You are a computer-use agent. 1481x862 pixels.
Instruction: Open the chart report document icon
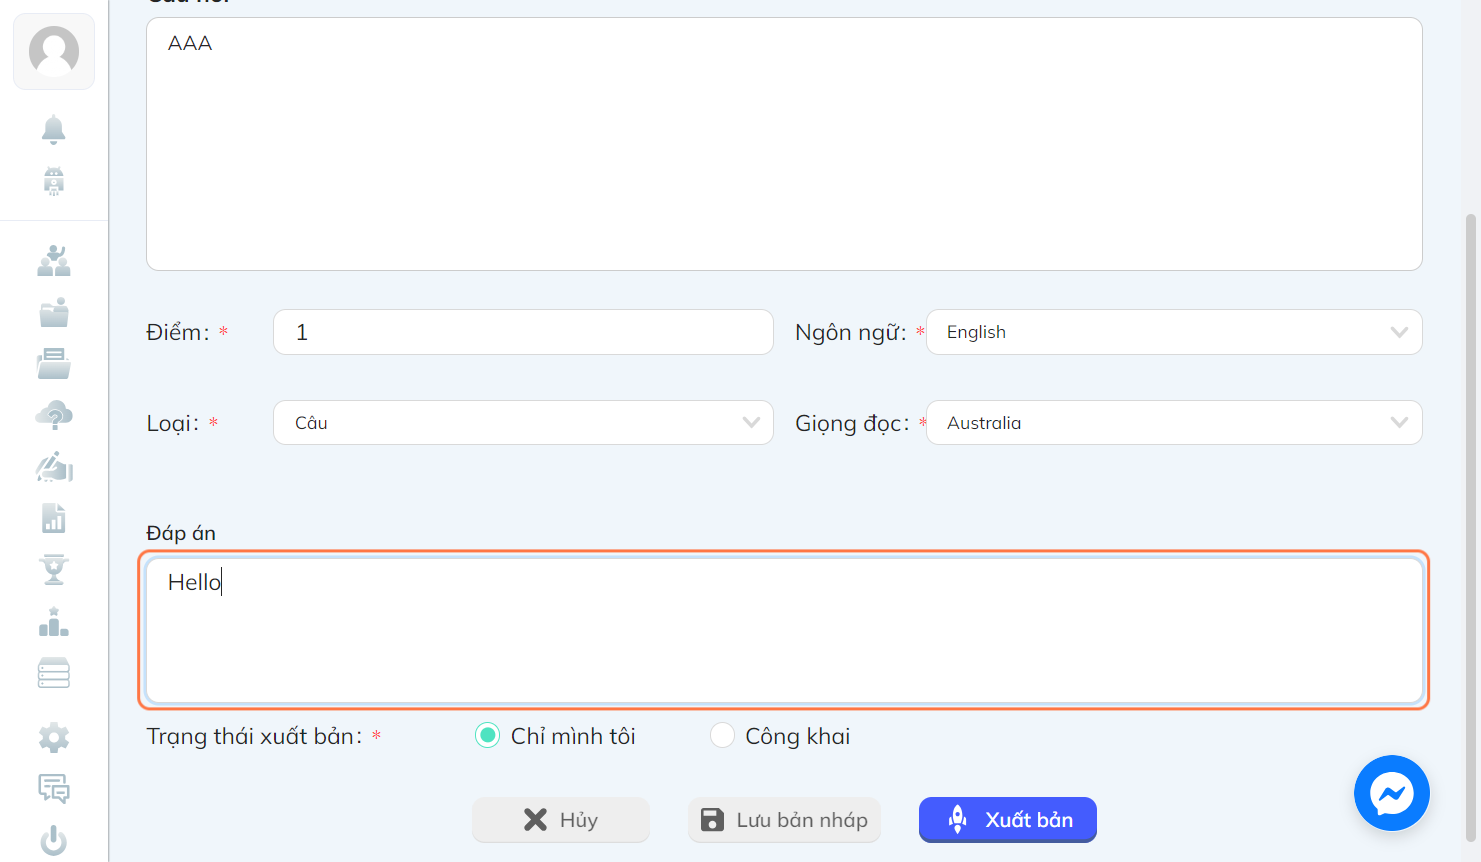point(54,518)
